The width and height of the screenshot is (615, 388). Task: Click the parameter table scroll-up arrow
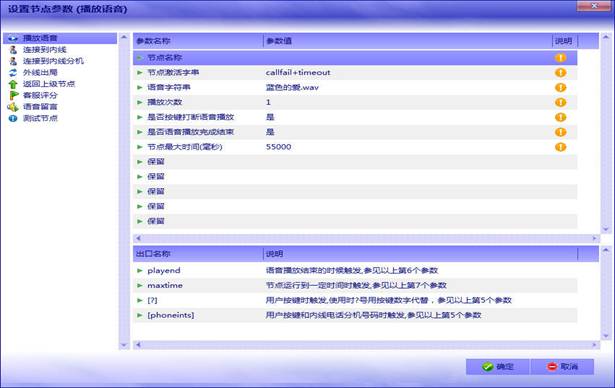coord(606,37)
